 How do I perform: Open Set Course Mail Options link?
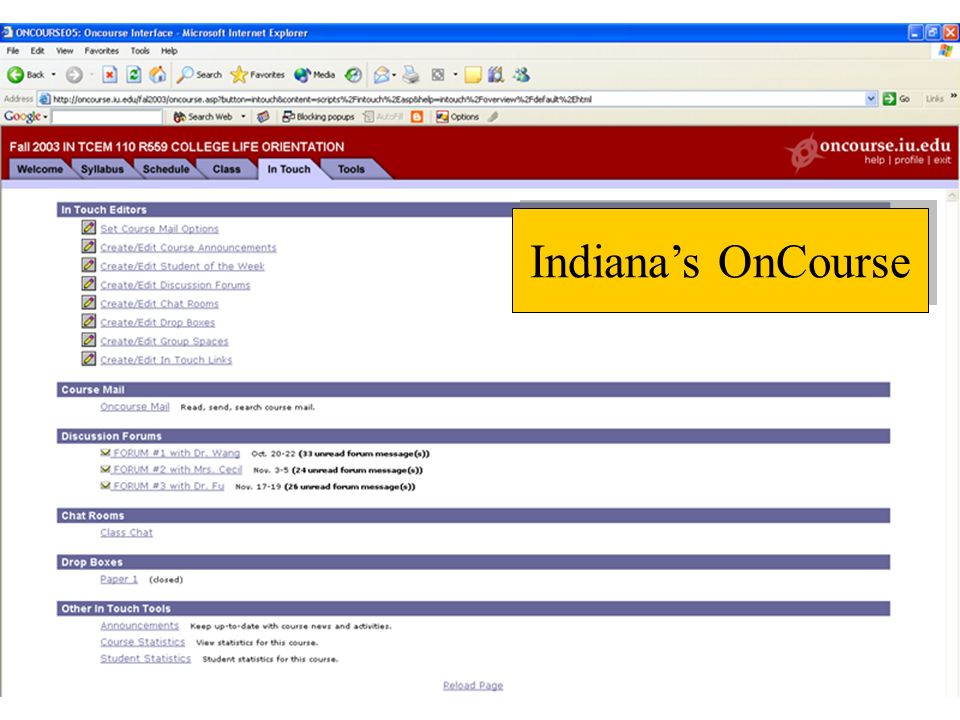pyautogui.click(x=159, y=228)
